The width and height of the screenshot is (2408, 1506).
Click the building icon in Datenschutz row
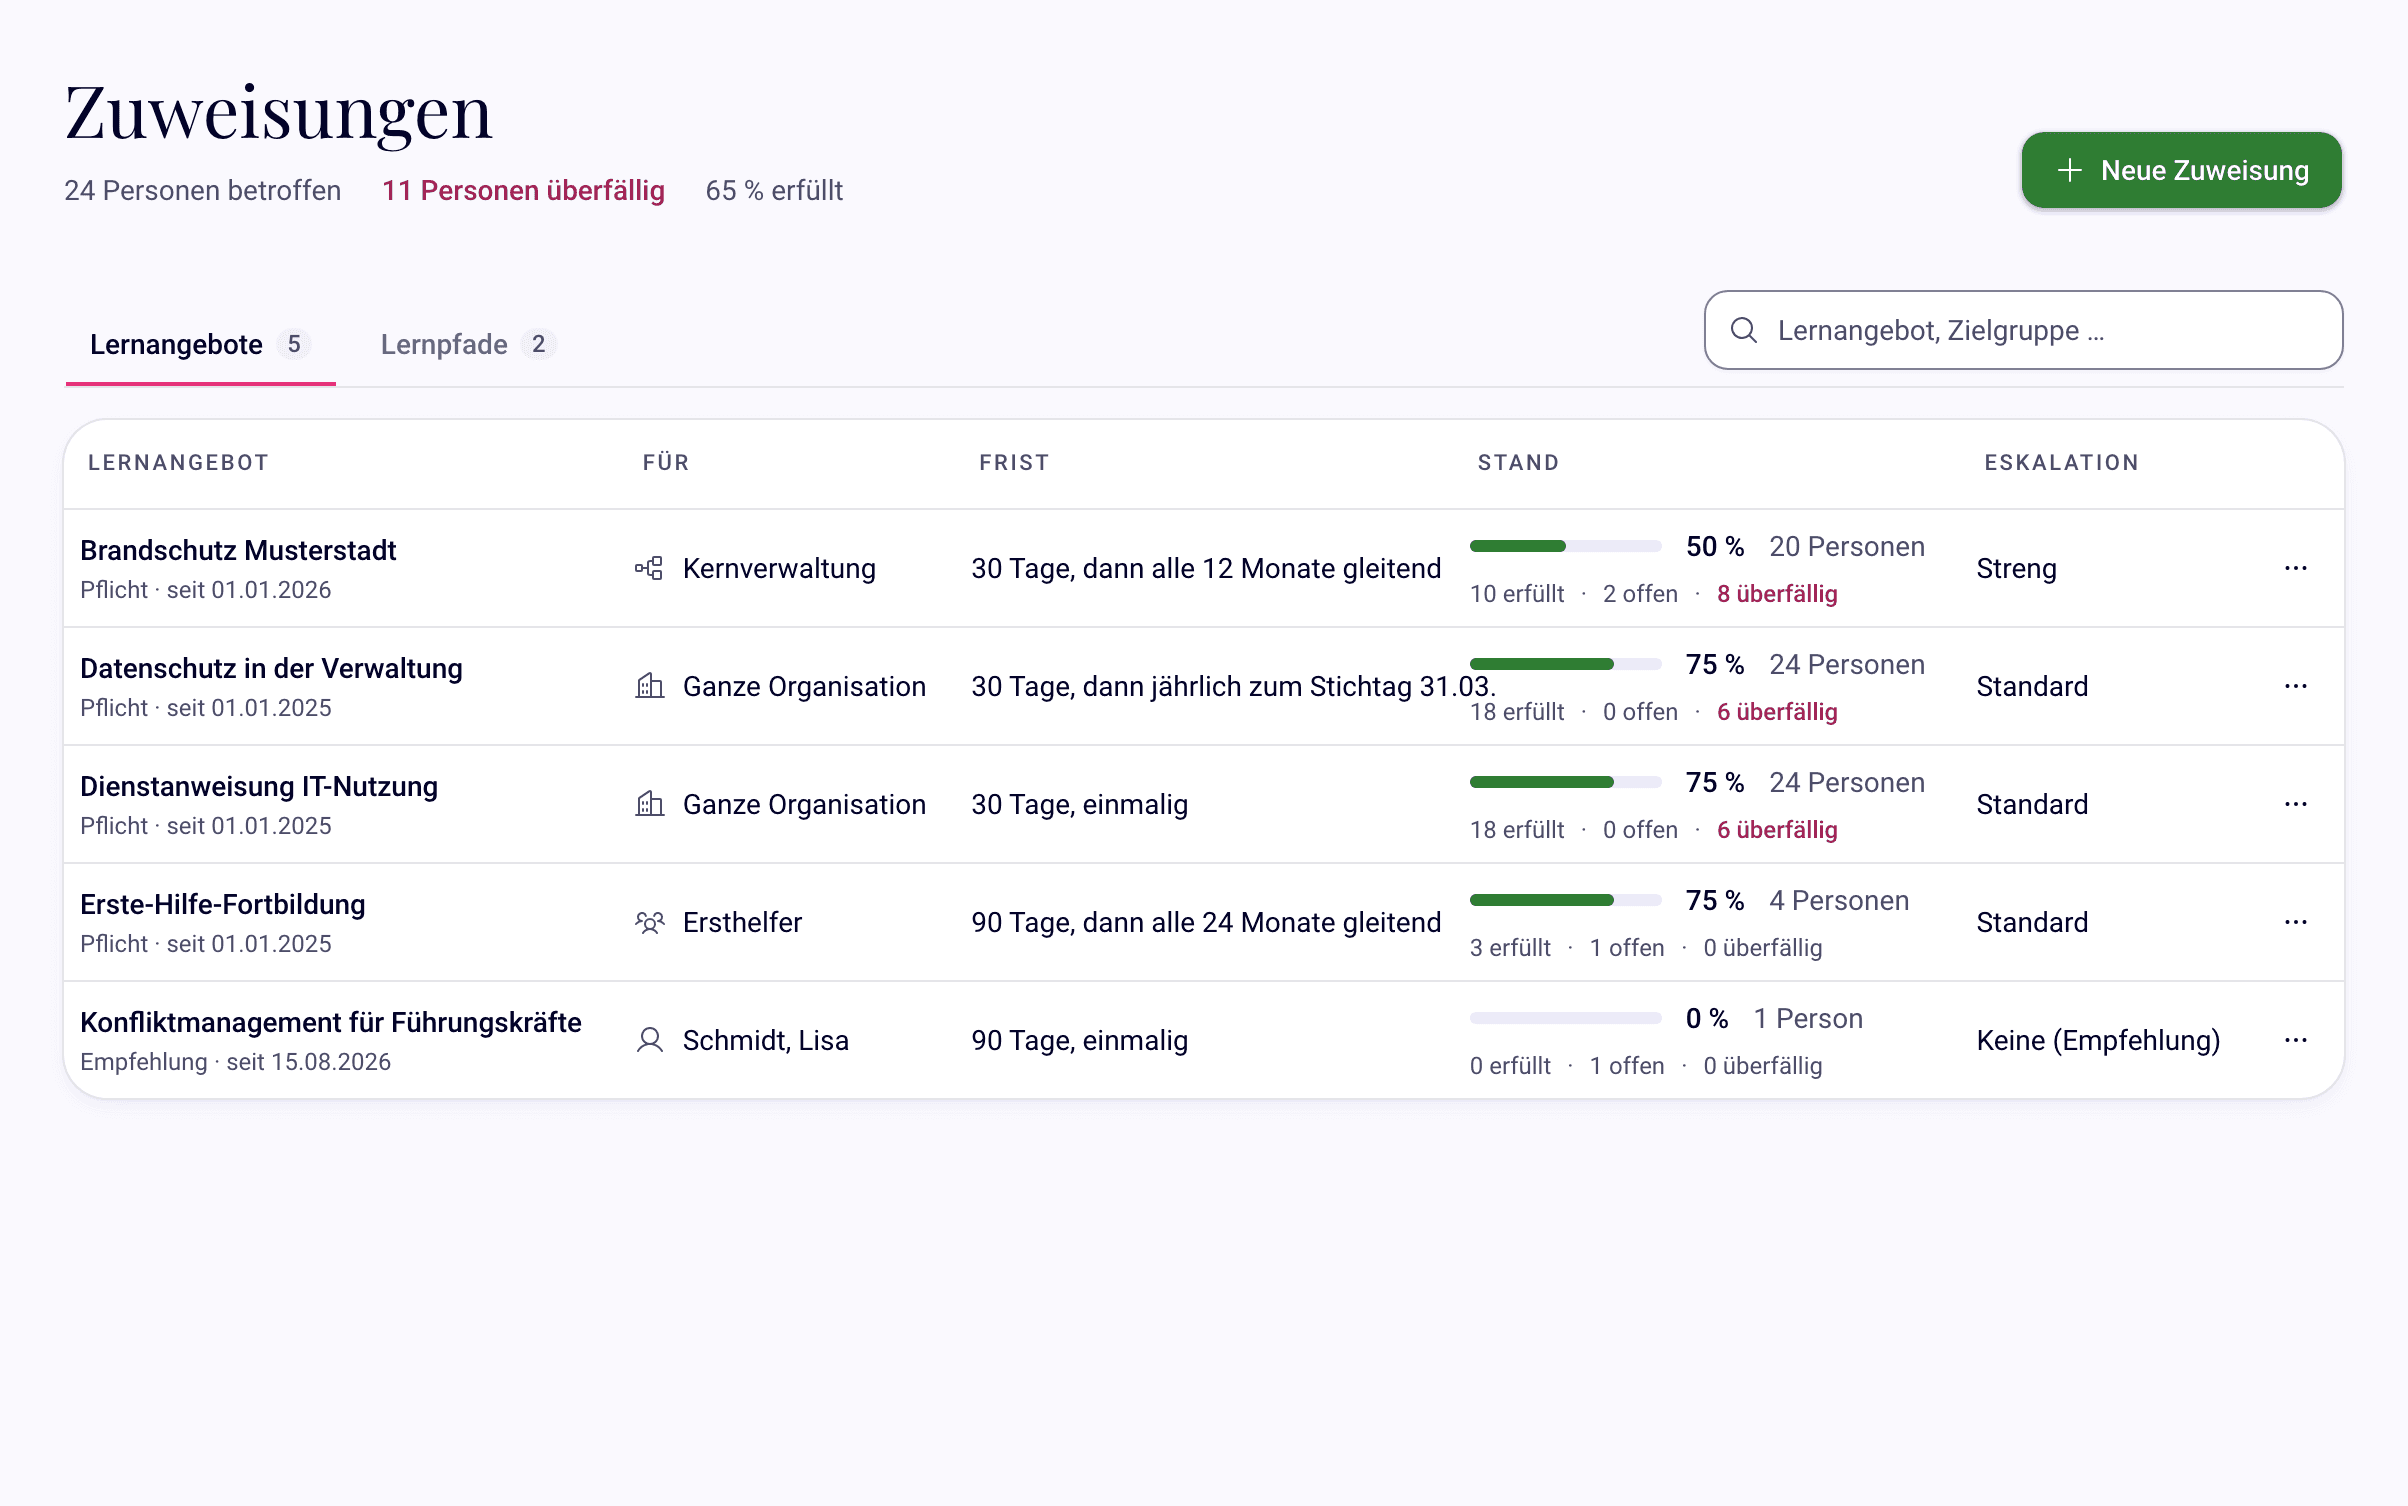click(649, 686)
